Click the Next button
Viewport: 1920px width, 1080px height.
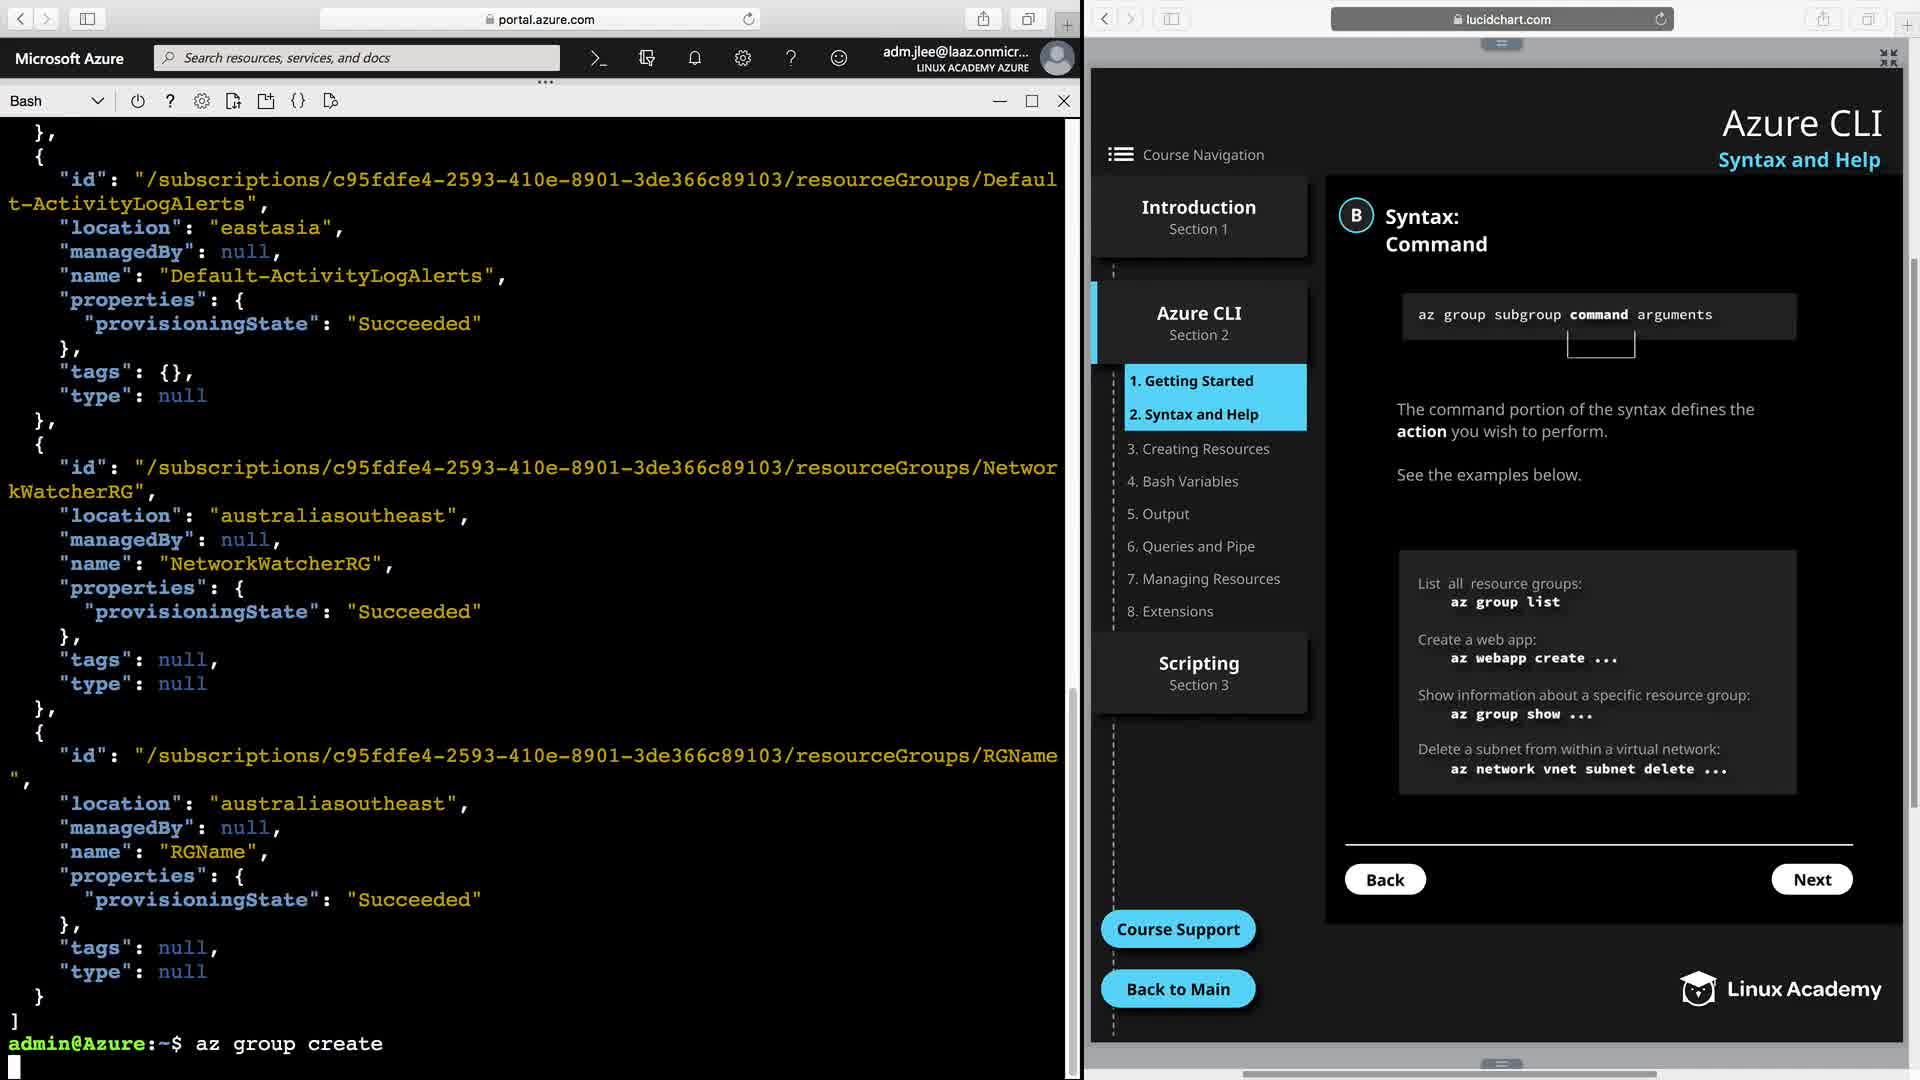(x=1811, y=879)
